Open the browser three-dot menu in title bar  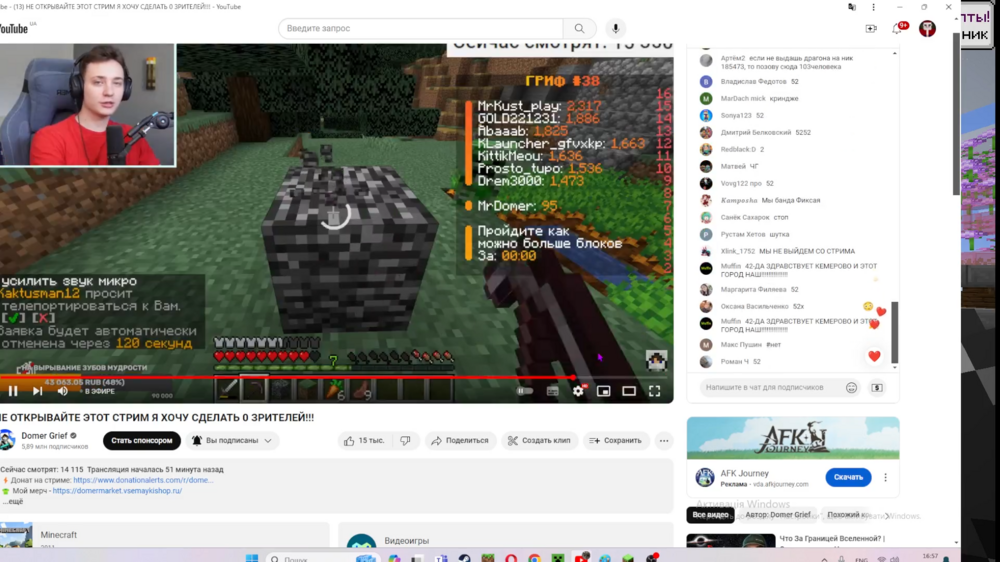[874, 7]
